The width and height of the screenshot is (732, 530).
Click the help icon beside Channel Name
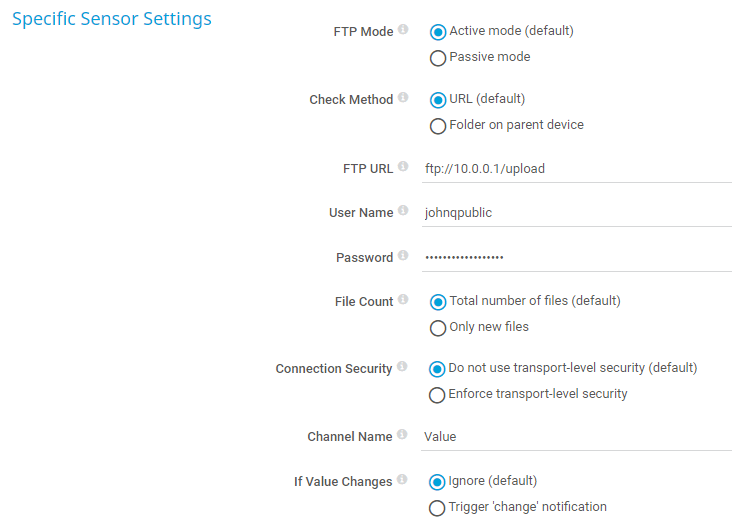[x=402, y=435]
